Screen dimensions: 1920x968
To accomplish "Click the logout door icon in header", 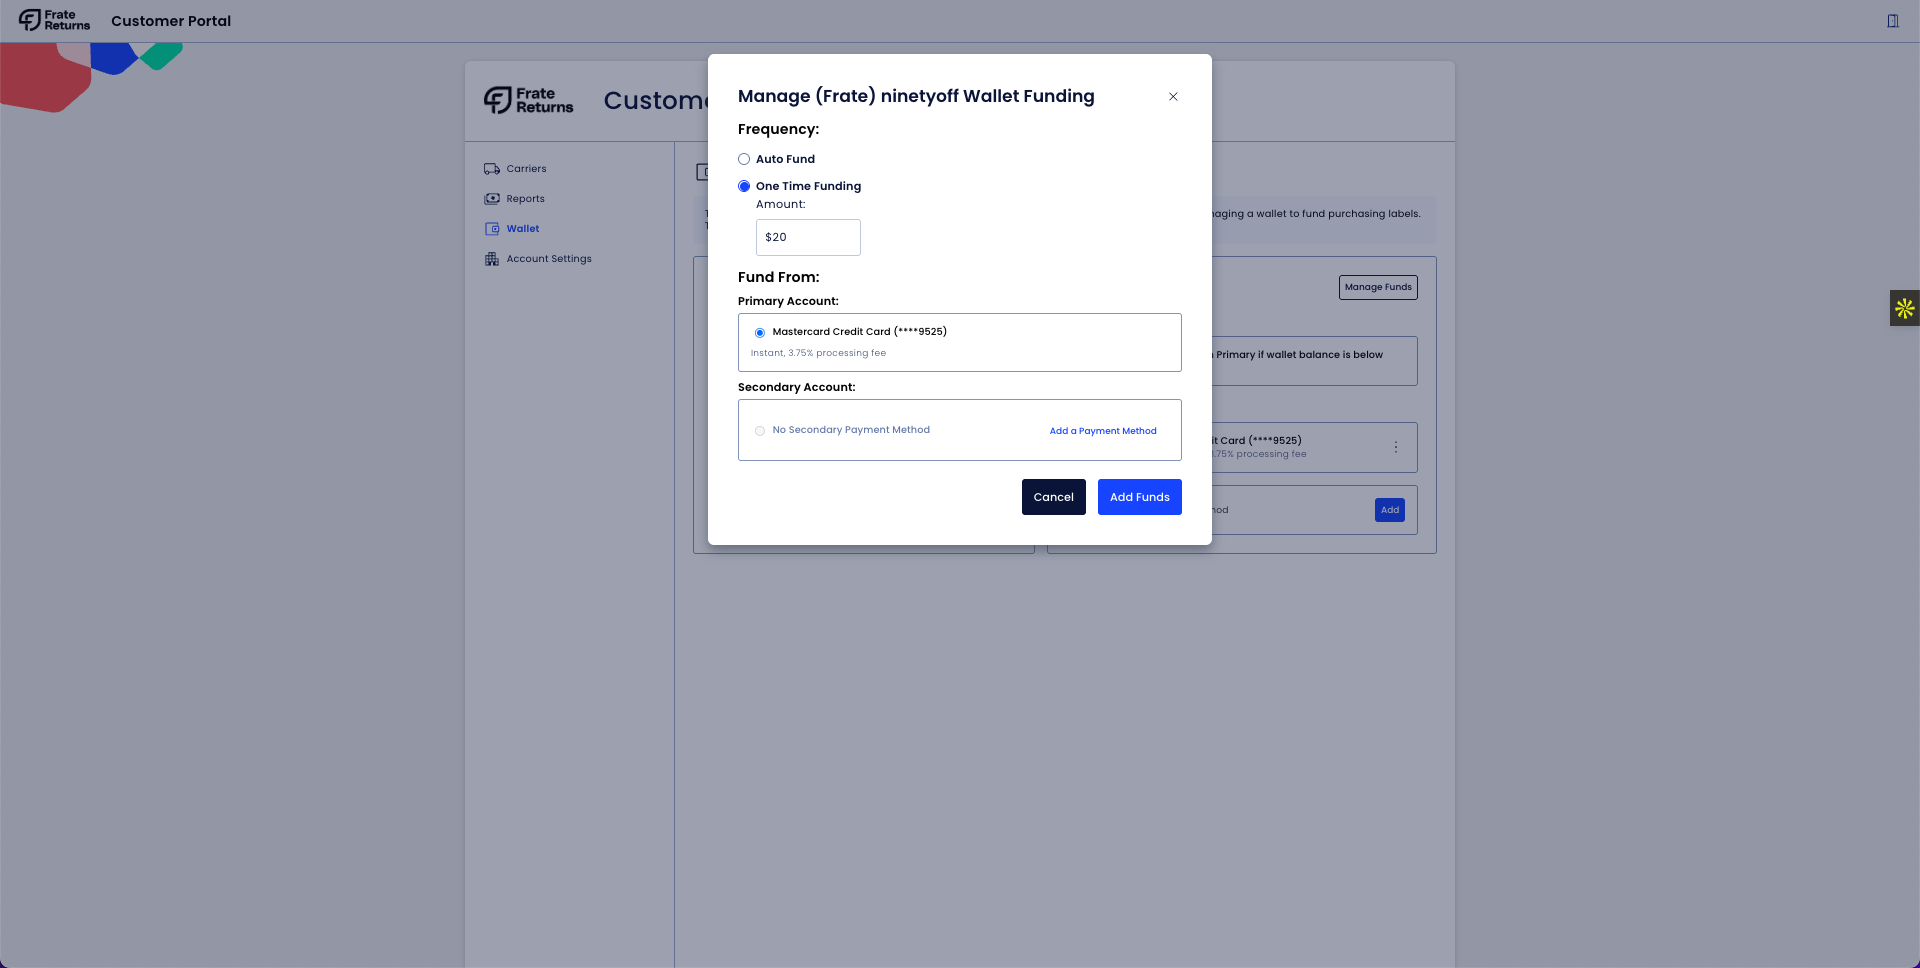I will [x=1893, y=21].
